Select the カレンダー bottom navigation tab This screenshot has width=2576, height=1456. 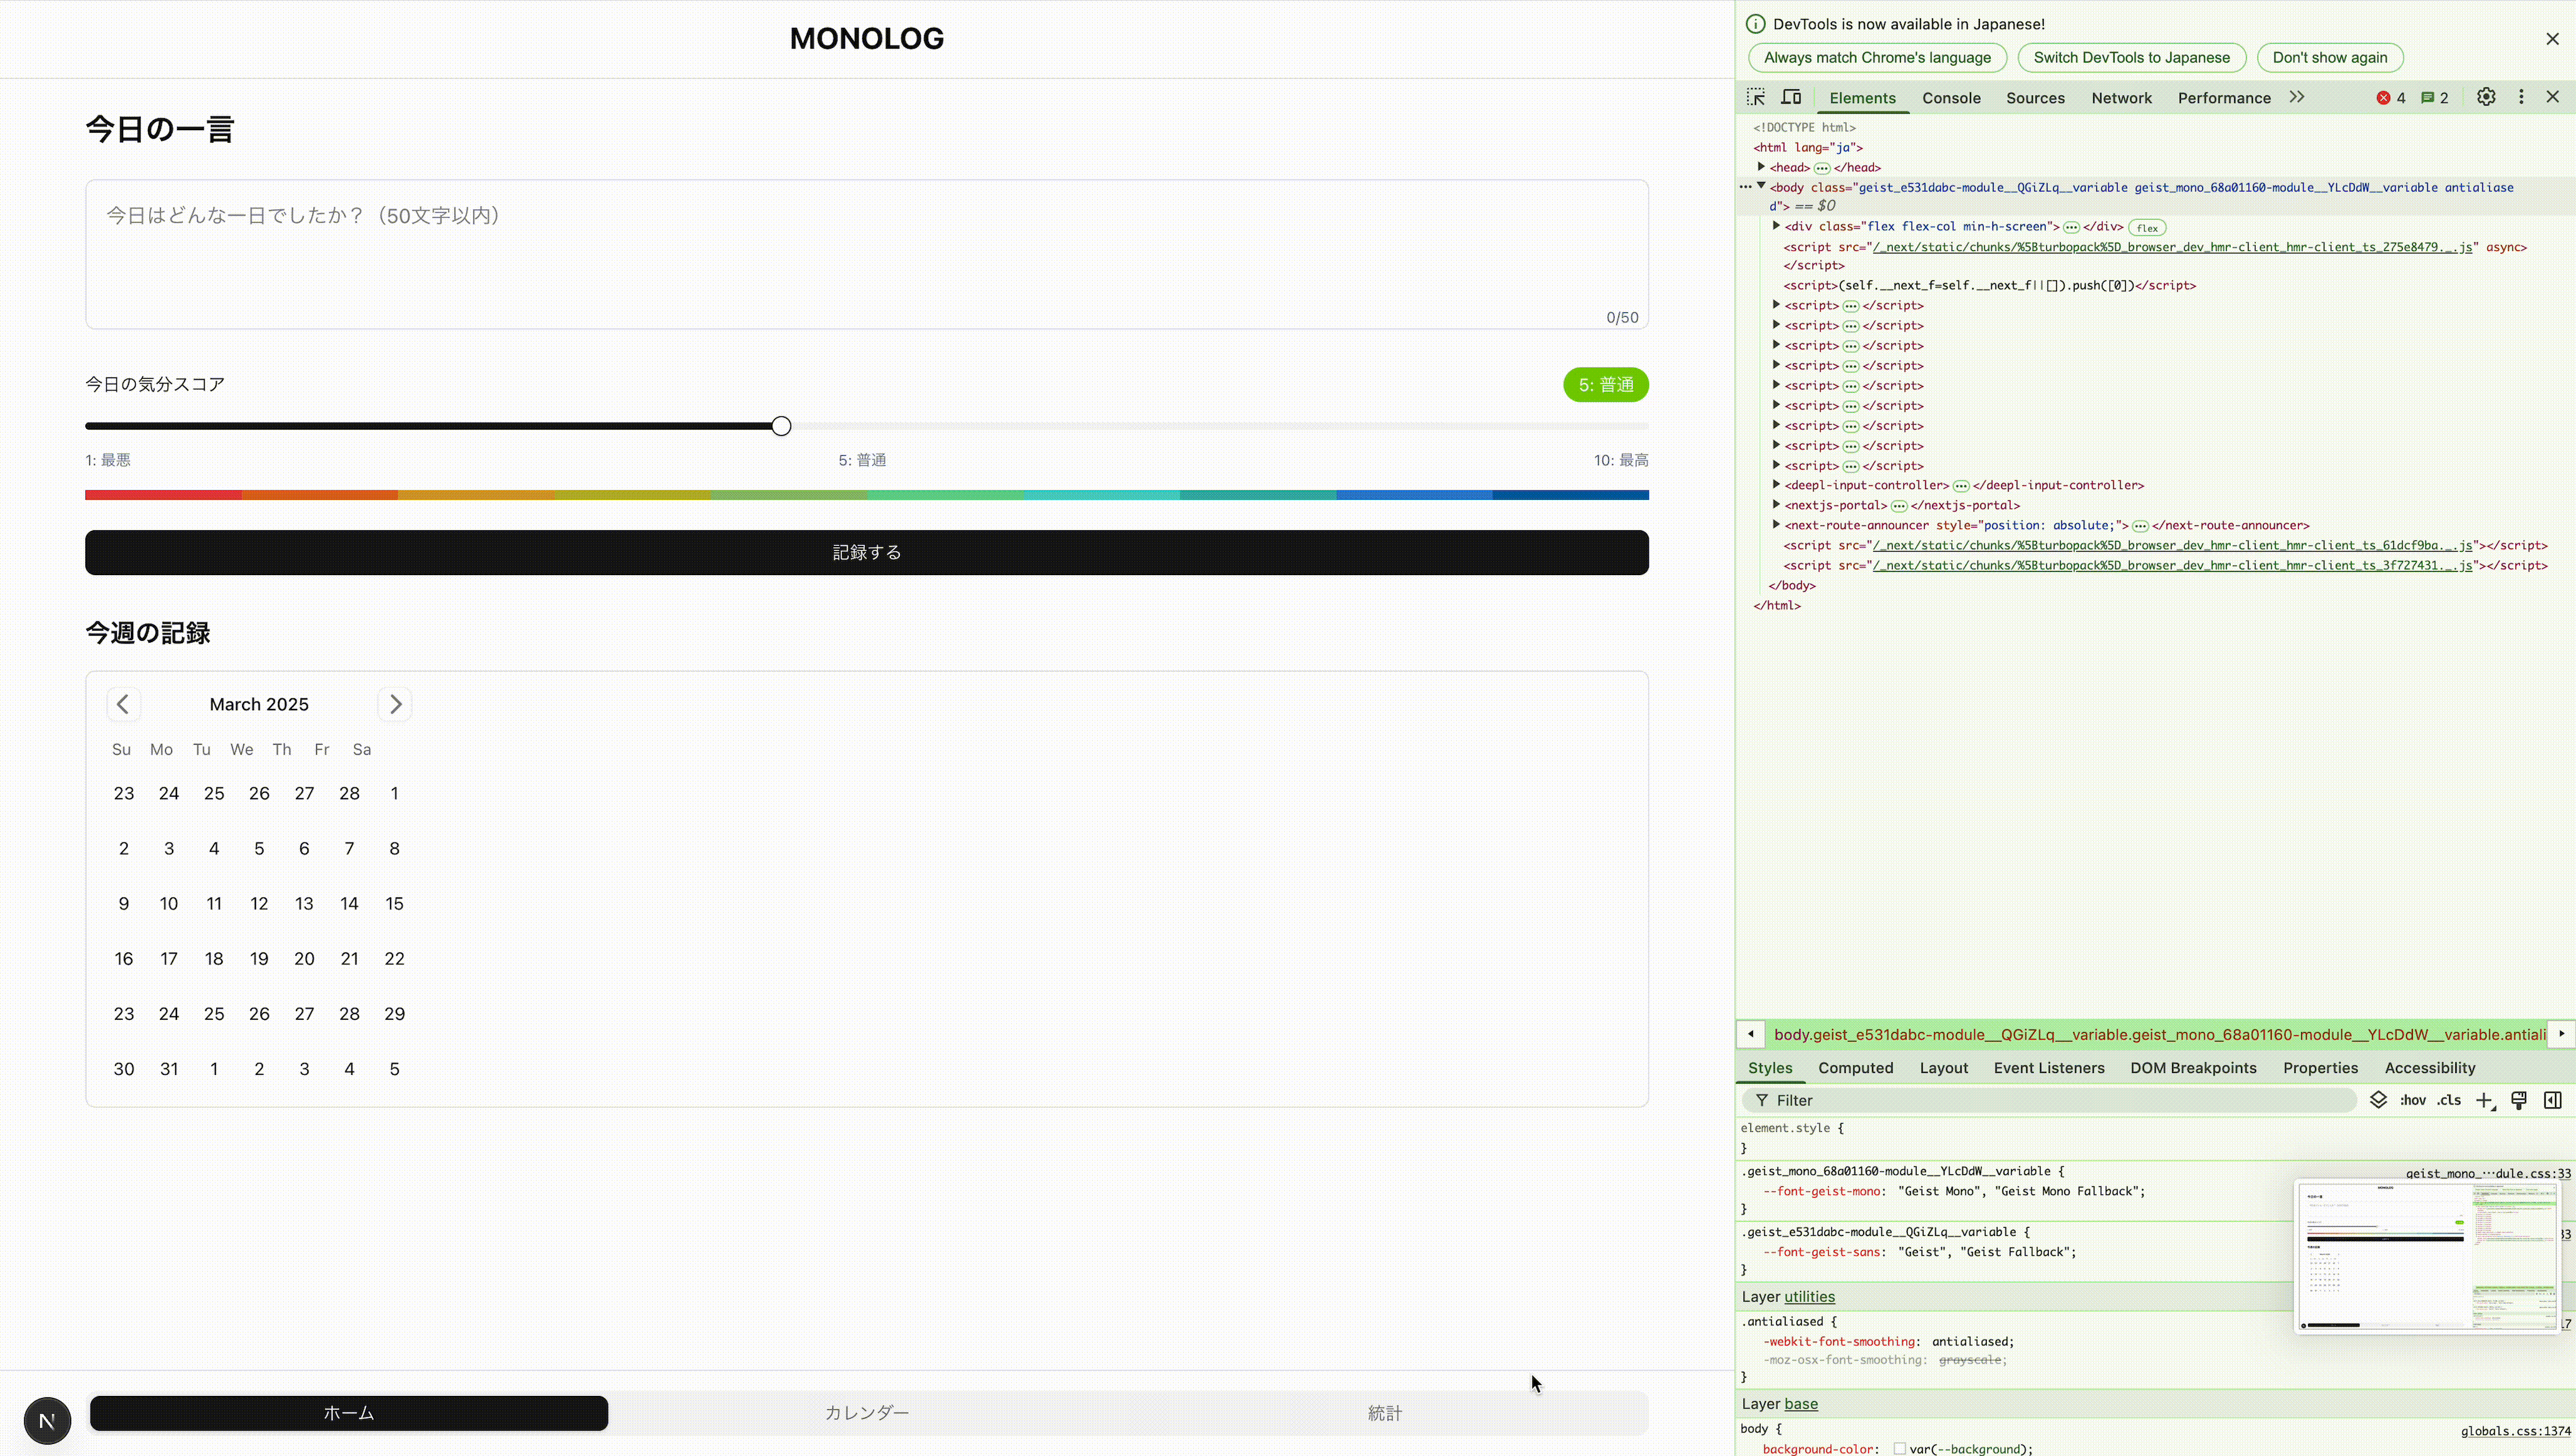866,1413
